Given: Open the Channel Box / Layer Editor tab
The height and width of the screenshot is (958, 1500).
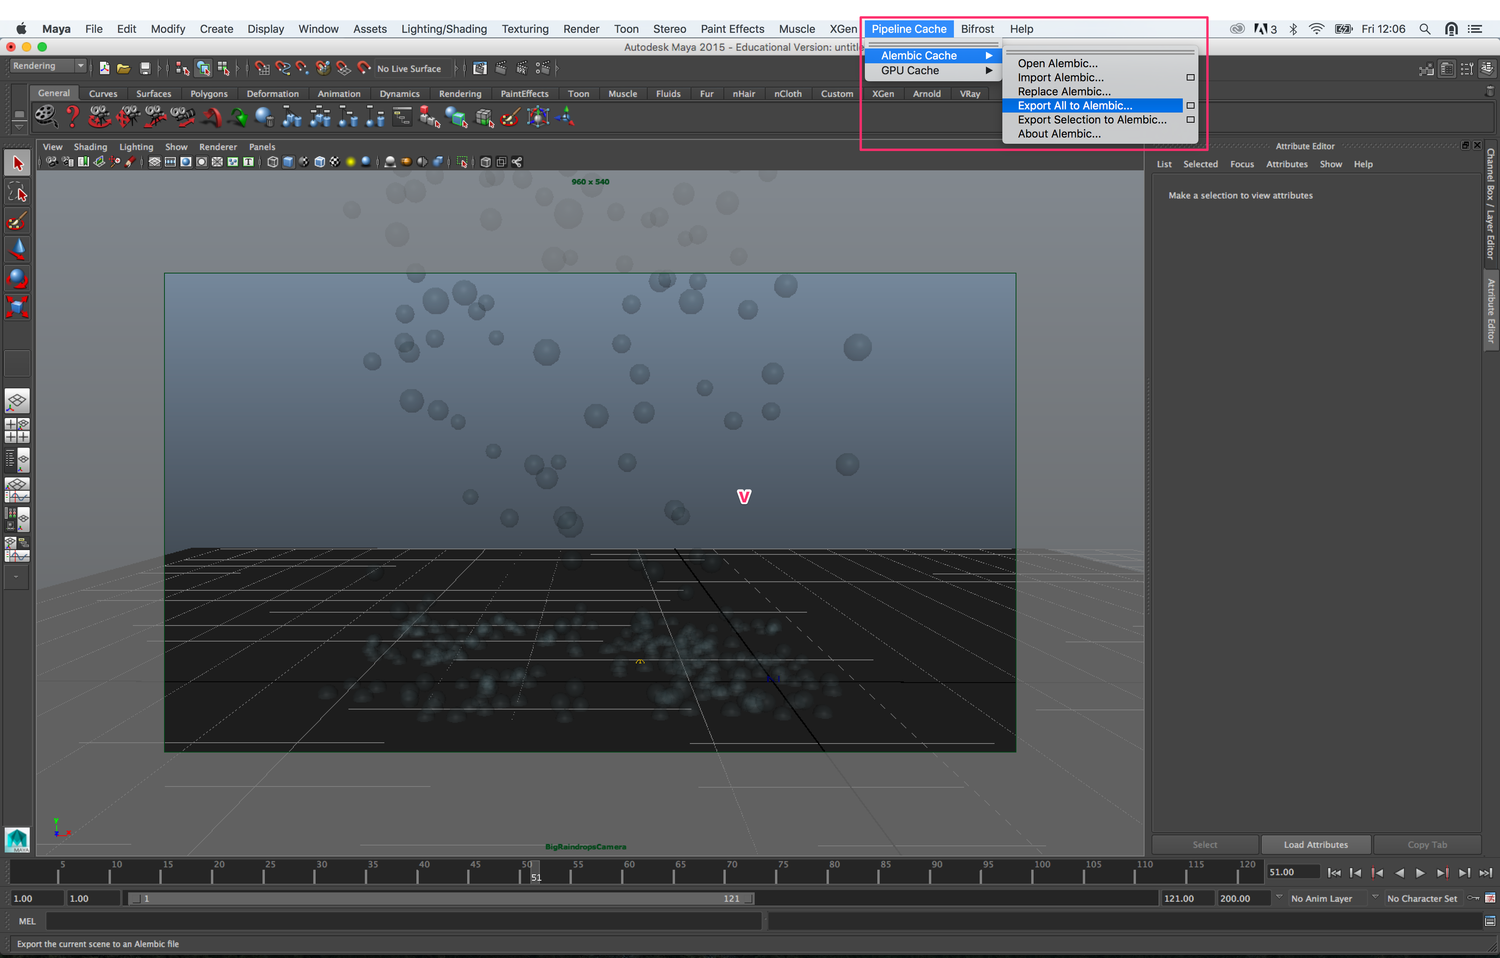Looking at the screenshot, I should [1490, 205].
